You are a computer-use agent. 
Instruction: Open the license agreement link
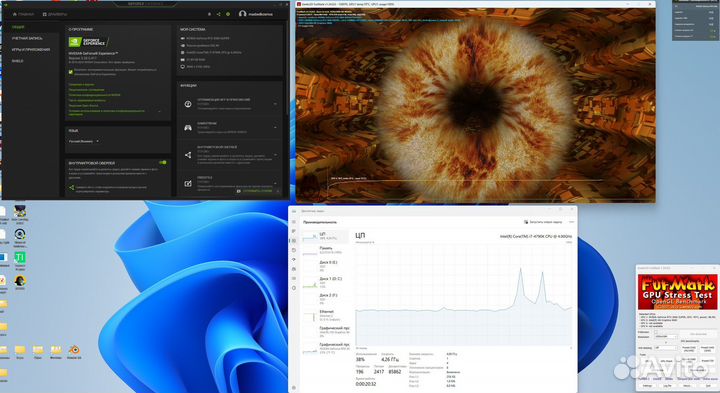(86, 90)
